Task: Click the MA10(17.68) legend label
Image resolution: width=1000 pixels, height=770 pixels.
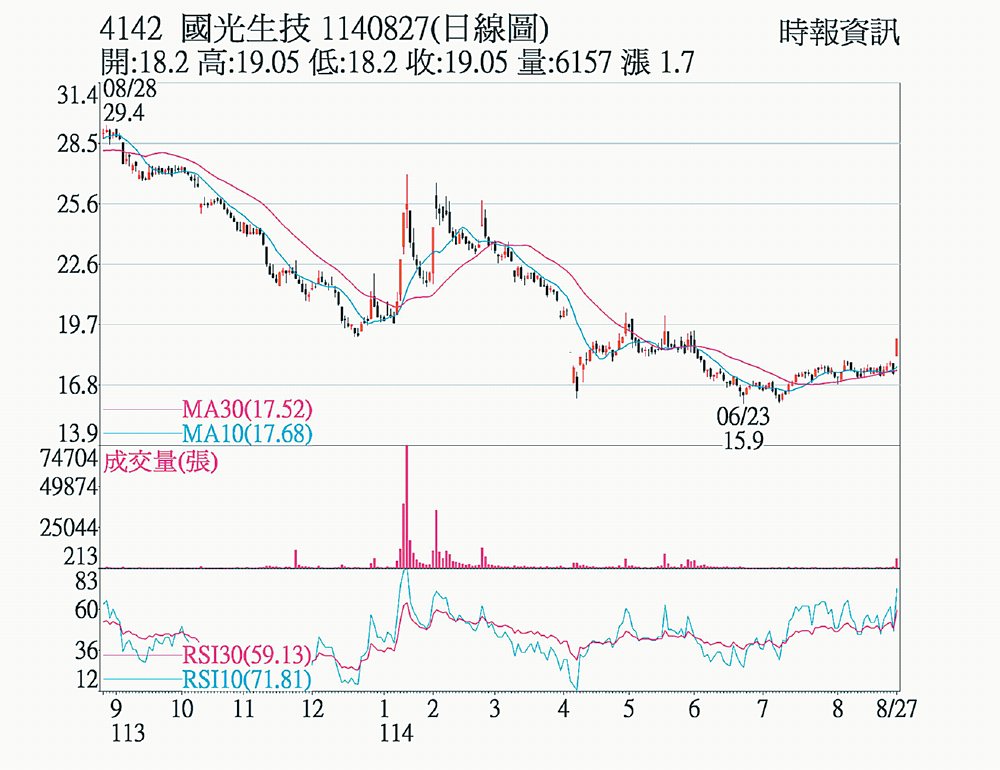Action: 247,434
